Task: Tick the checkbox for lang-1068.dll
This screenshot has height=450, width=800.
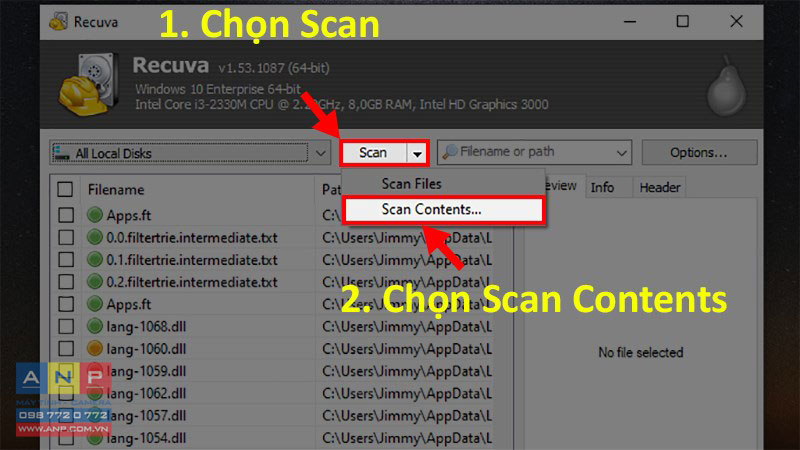Action: (x=66, y=326)
